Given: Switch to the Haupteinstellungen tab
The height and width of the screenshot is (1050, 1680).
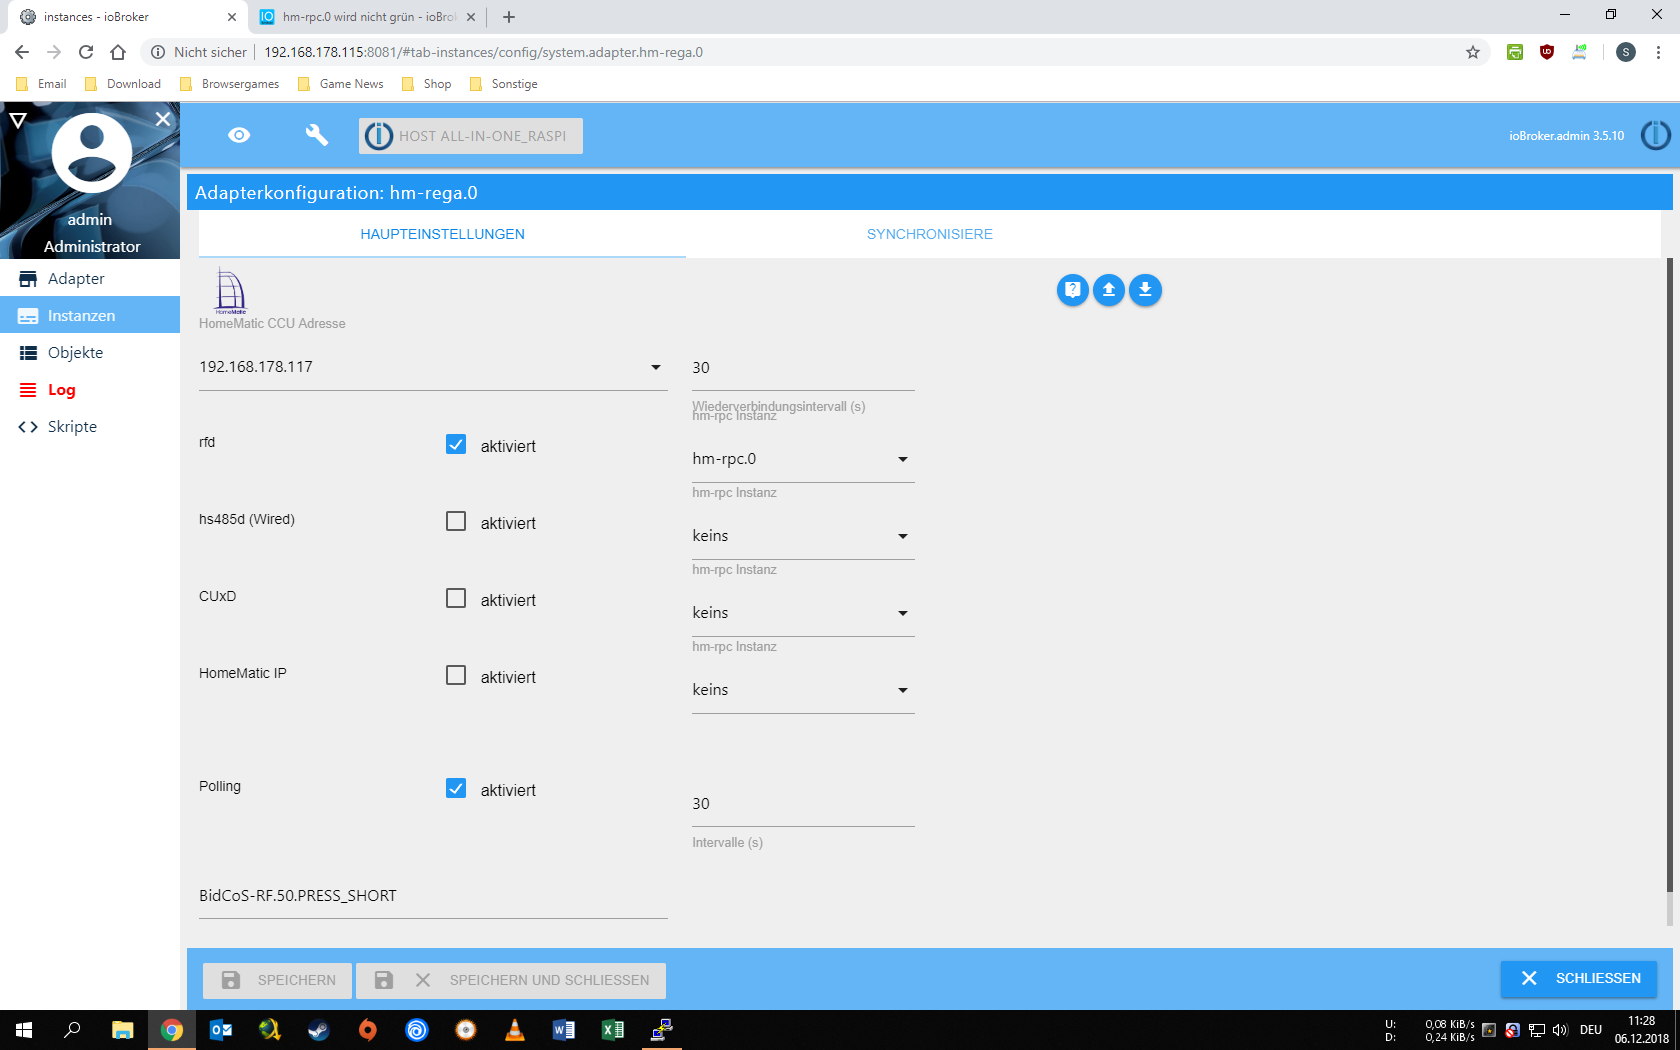Looking at the screenshot, I should point(442,234).
